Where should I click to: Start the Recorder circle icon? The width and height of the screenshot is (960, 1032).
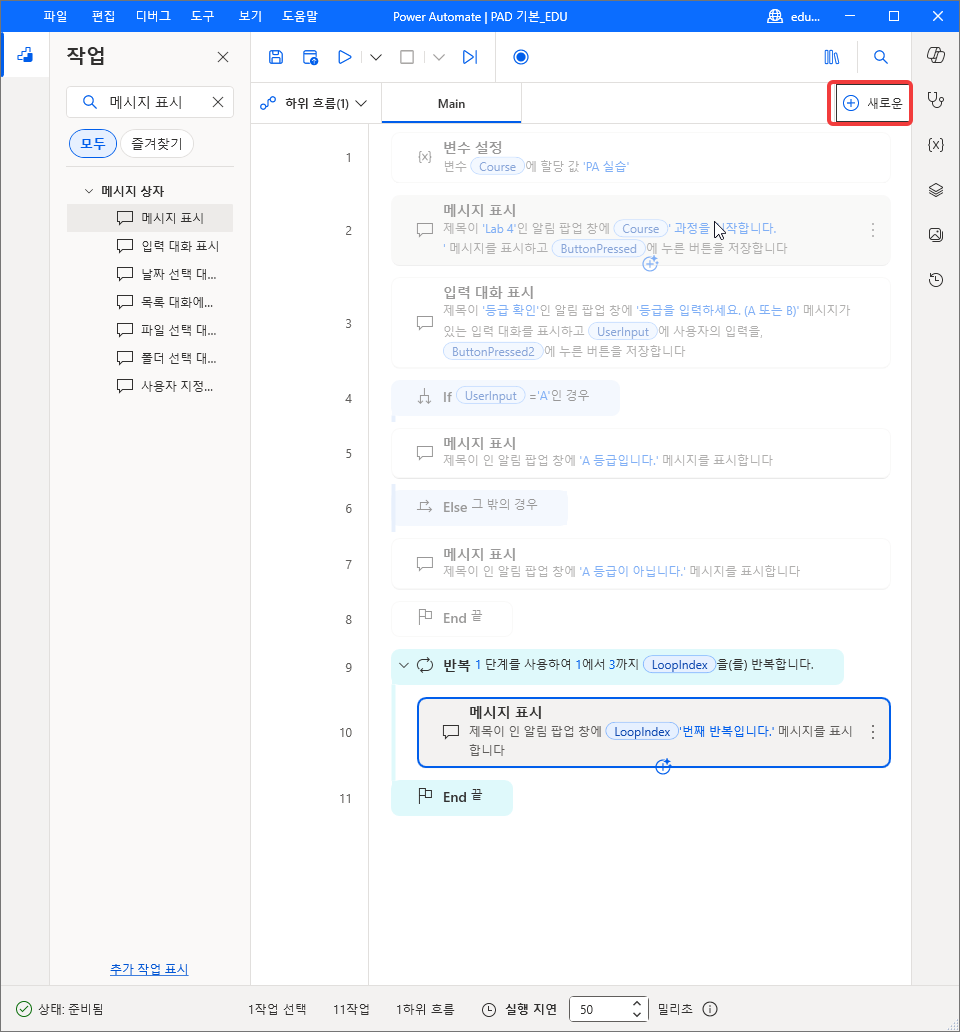(520, 57)
